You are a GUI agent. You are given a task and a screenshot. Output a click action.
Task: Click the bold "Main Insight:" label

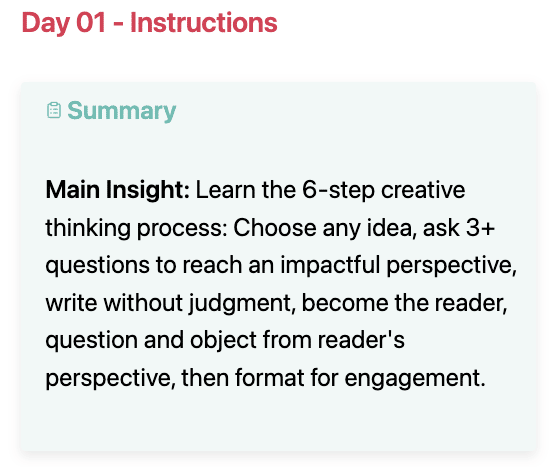118,190
